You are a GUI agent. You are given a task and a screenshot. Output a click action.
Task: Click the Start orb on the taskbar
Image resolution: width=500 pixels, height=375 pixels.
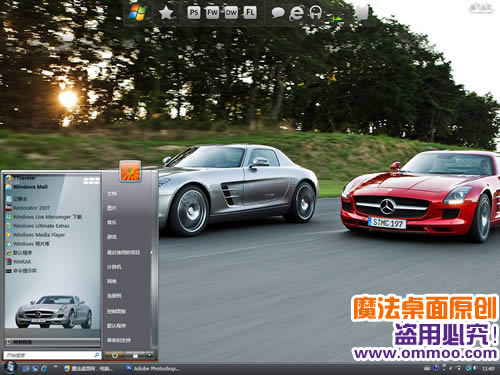pos(10,367)
